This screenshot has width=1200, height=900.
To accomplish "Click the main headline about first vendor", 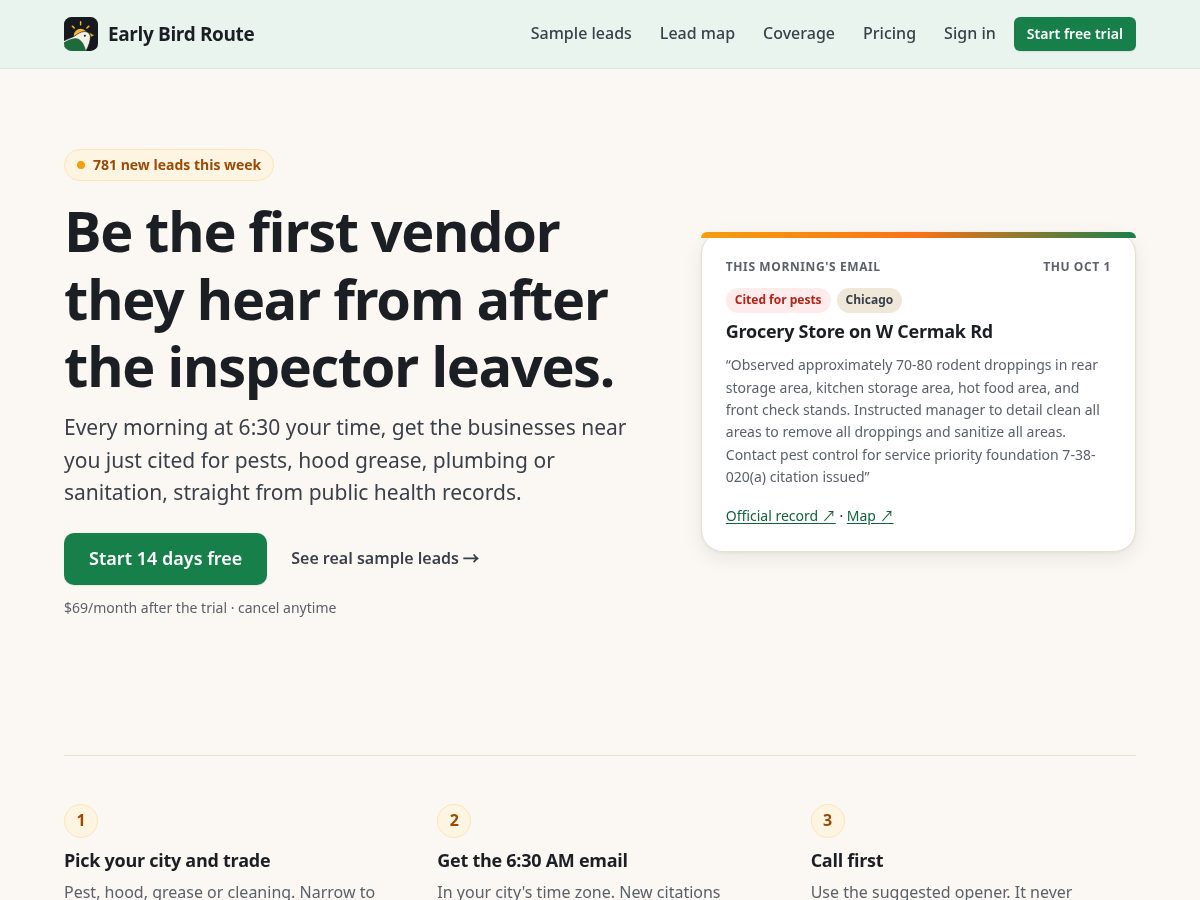I will [340, 300].
